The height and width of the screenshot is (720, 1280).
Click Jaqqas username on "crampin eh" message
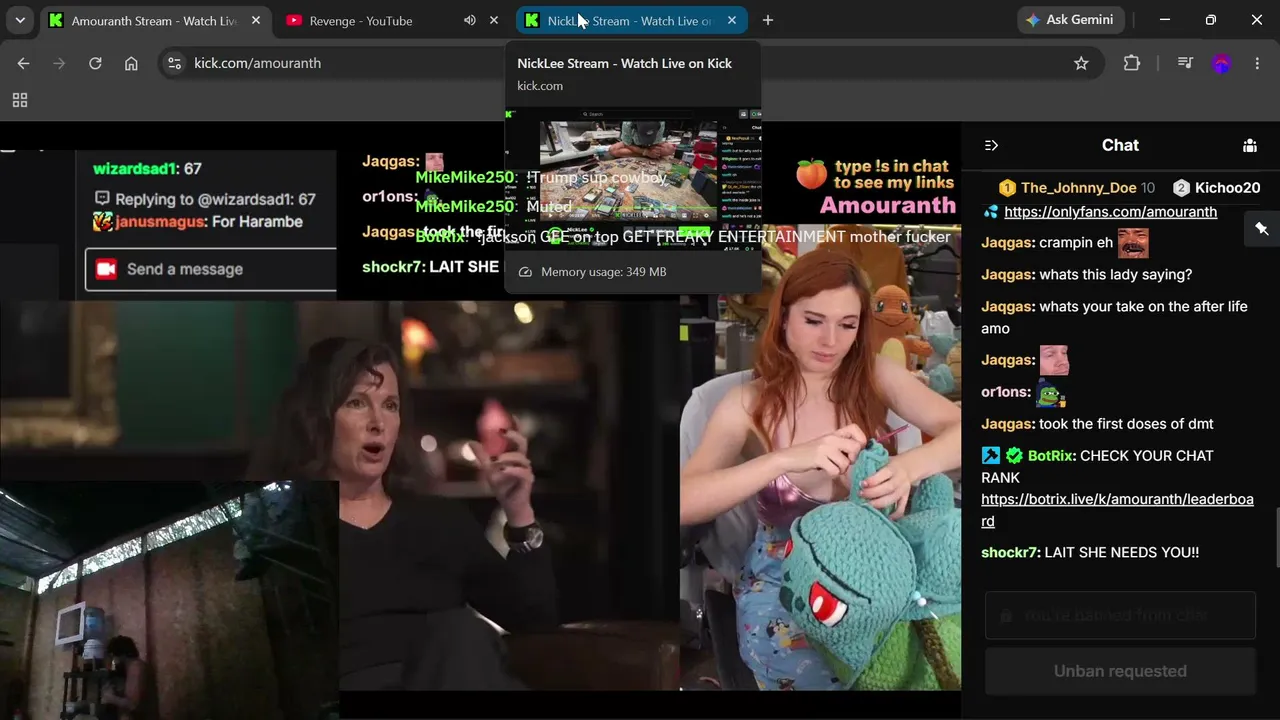[x=1008, y=243]
